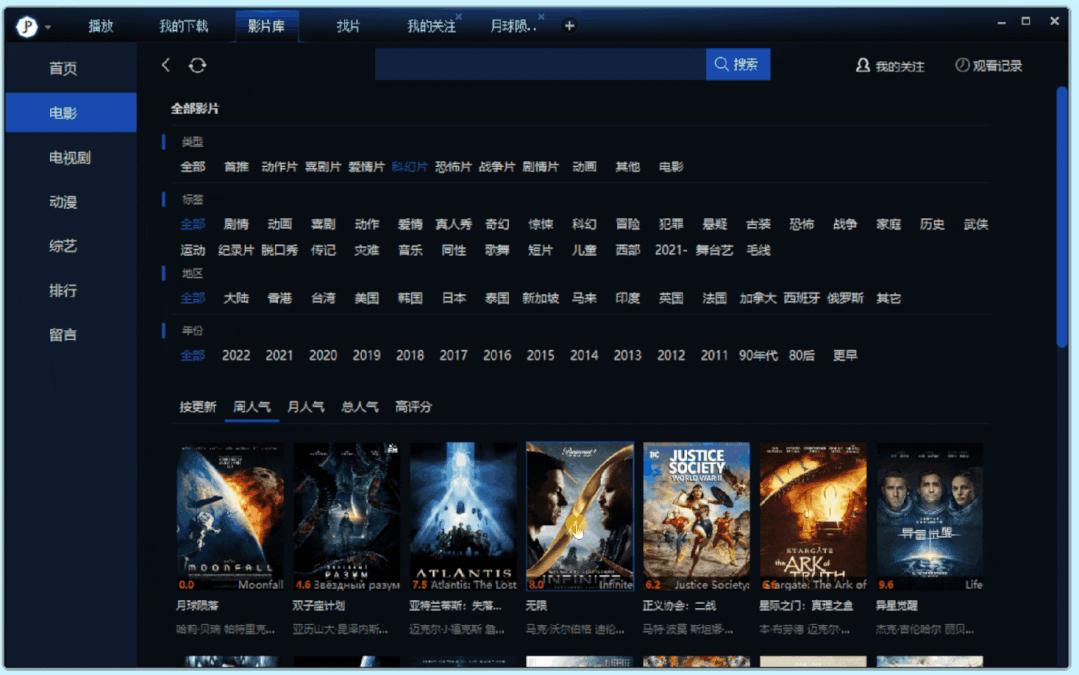The height and width of the screenshot is (675, 1079).
Task: Click the refresh icon to reload the library
Action: [197, 65]
